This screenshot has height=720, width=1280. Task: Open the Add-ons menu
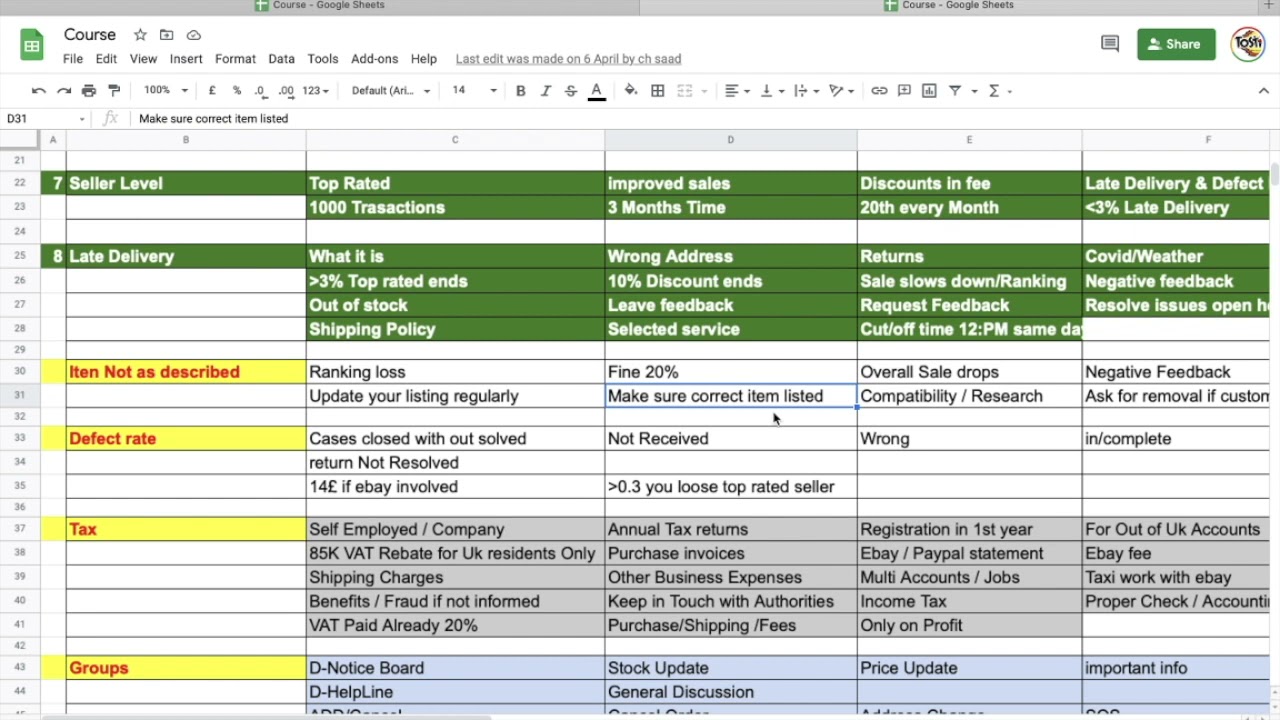pyautogui.click(x=374, y=59)
